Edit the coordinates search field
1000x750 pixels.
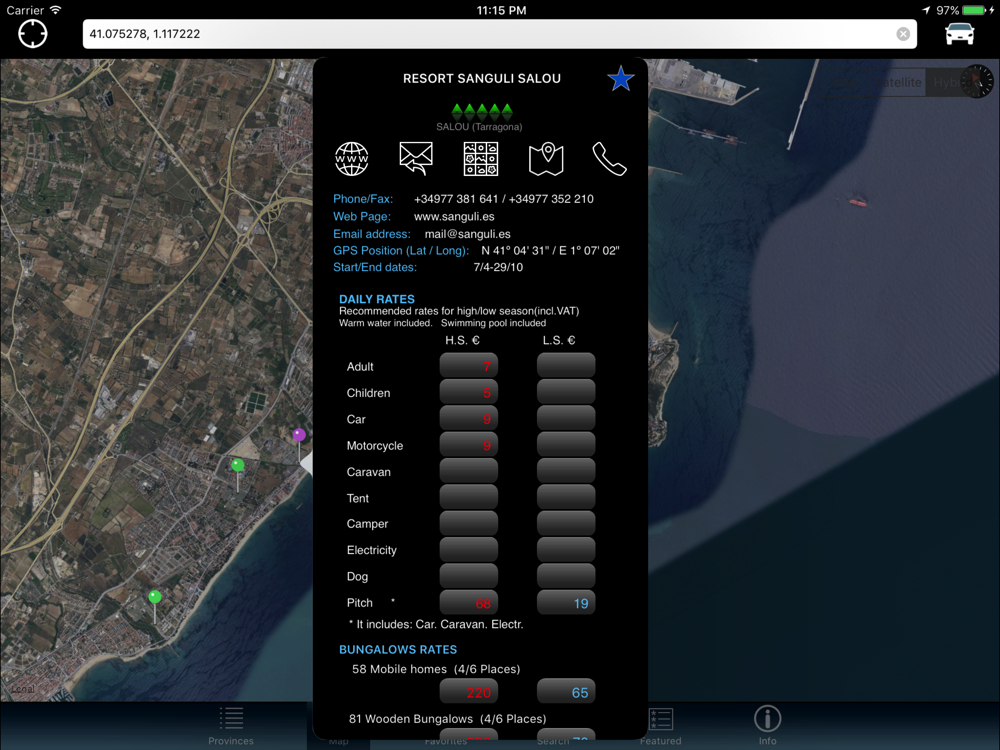(499, 34)
